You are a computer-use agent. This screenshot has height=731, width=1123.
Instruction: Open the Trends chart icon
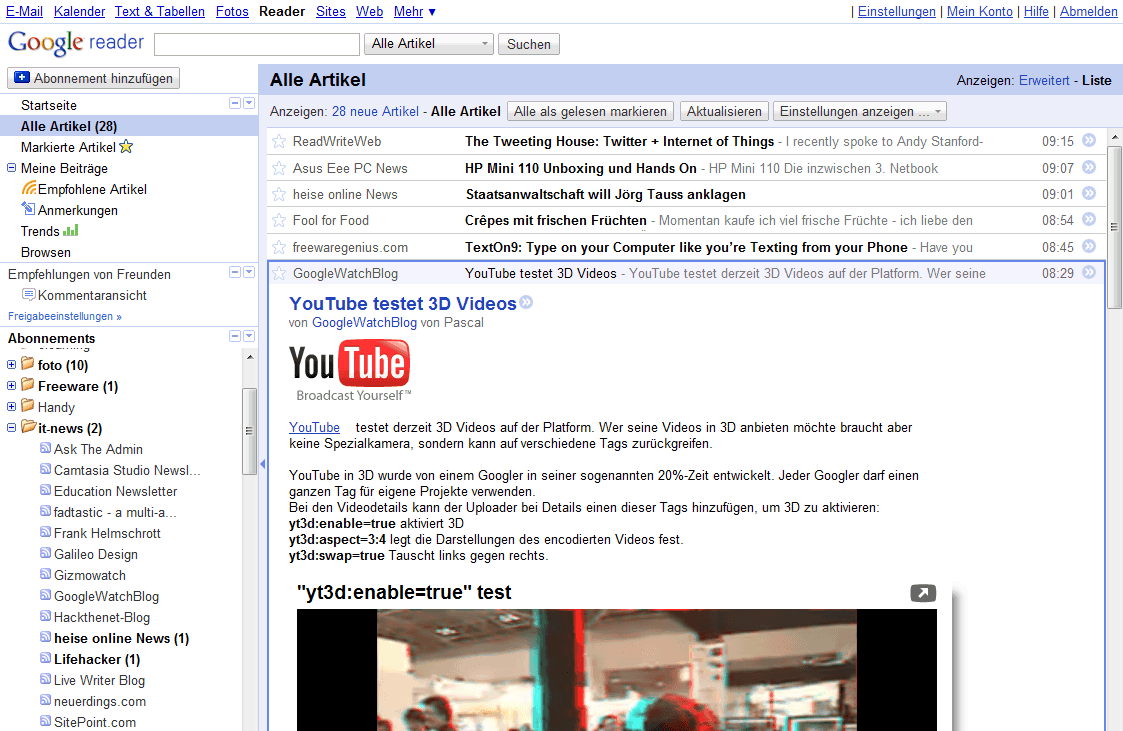[71, 231]
